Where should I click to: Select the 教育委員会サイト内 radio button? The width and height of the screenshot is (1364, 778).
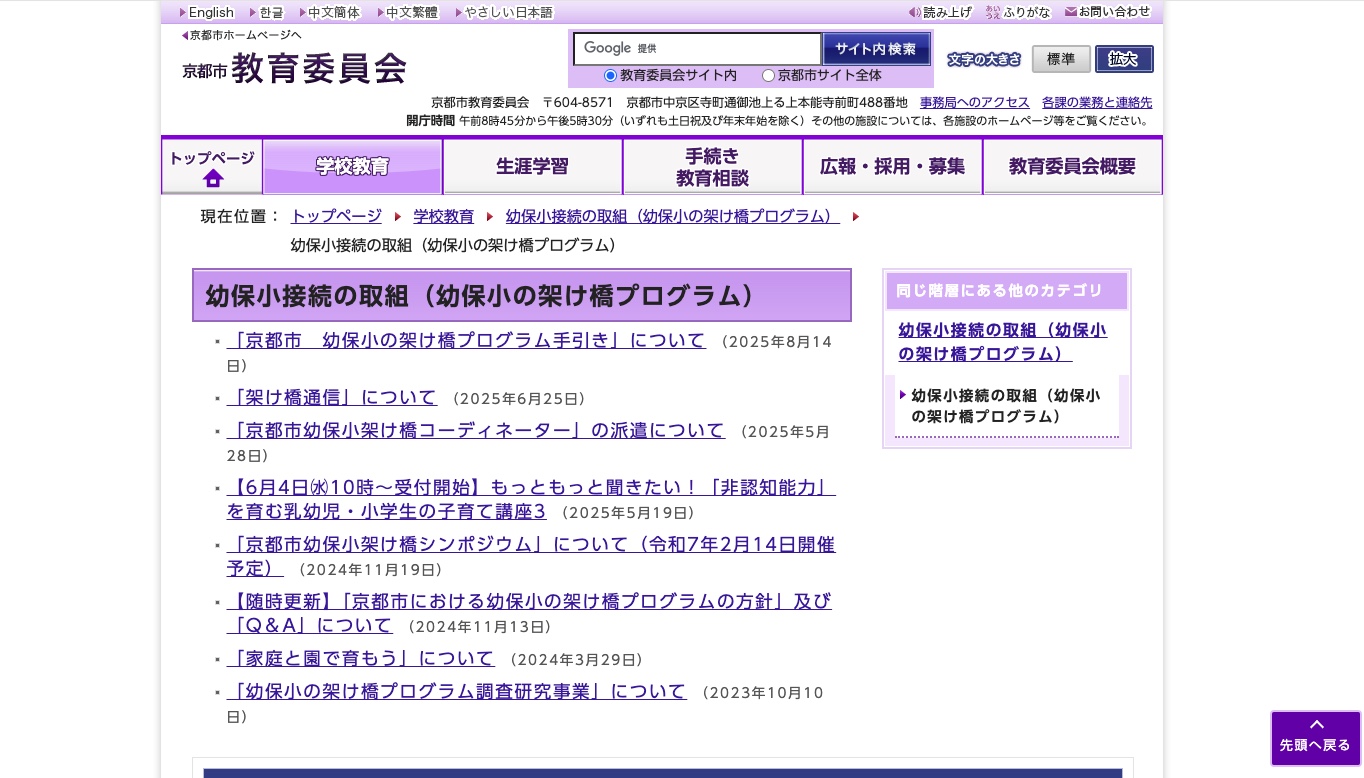(610, 75)
